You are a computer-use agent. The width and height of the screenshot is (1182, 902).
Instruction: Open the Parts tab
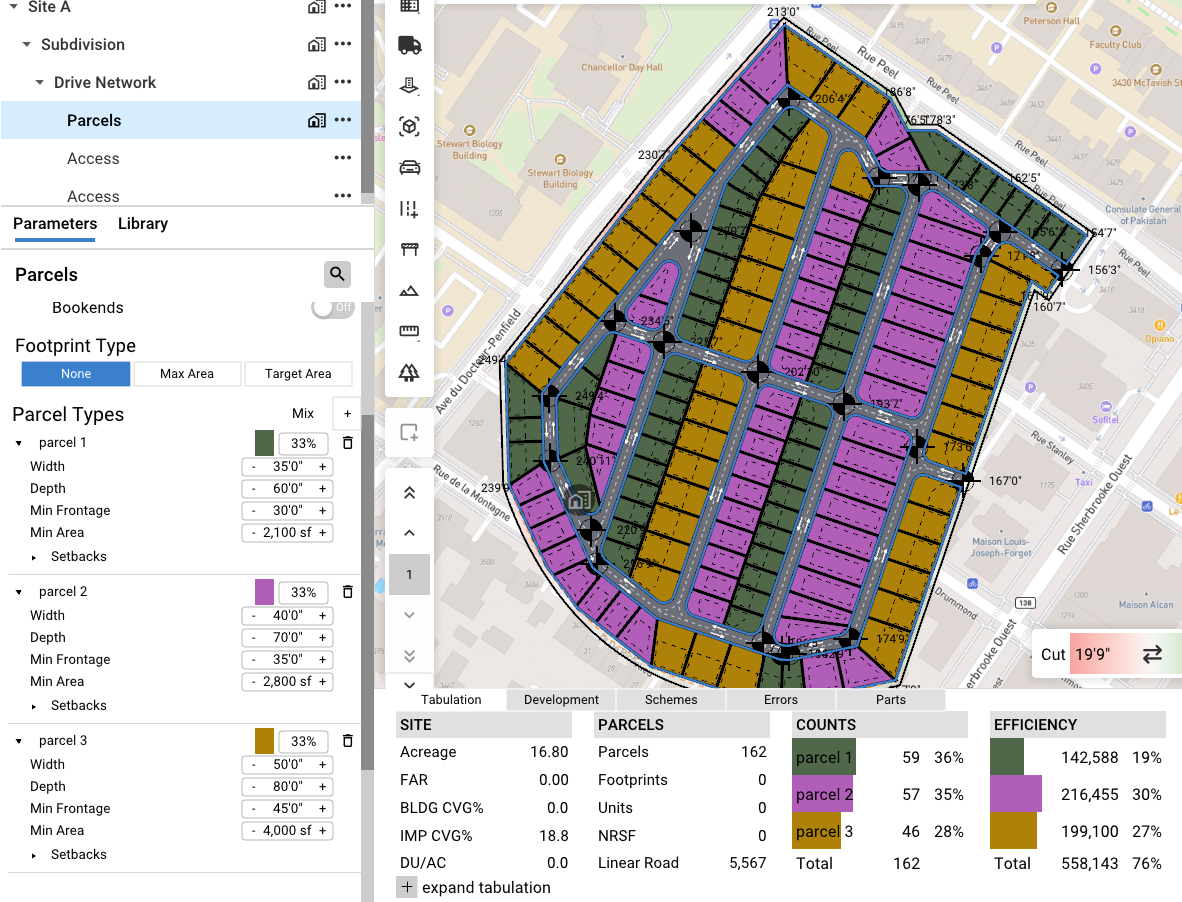click(x=890, y=699)
